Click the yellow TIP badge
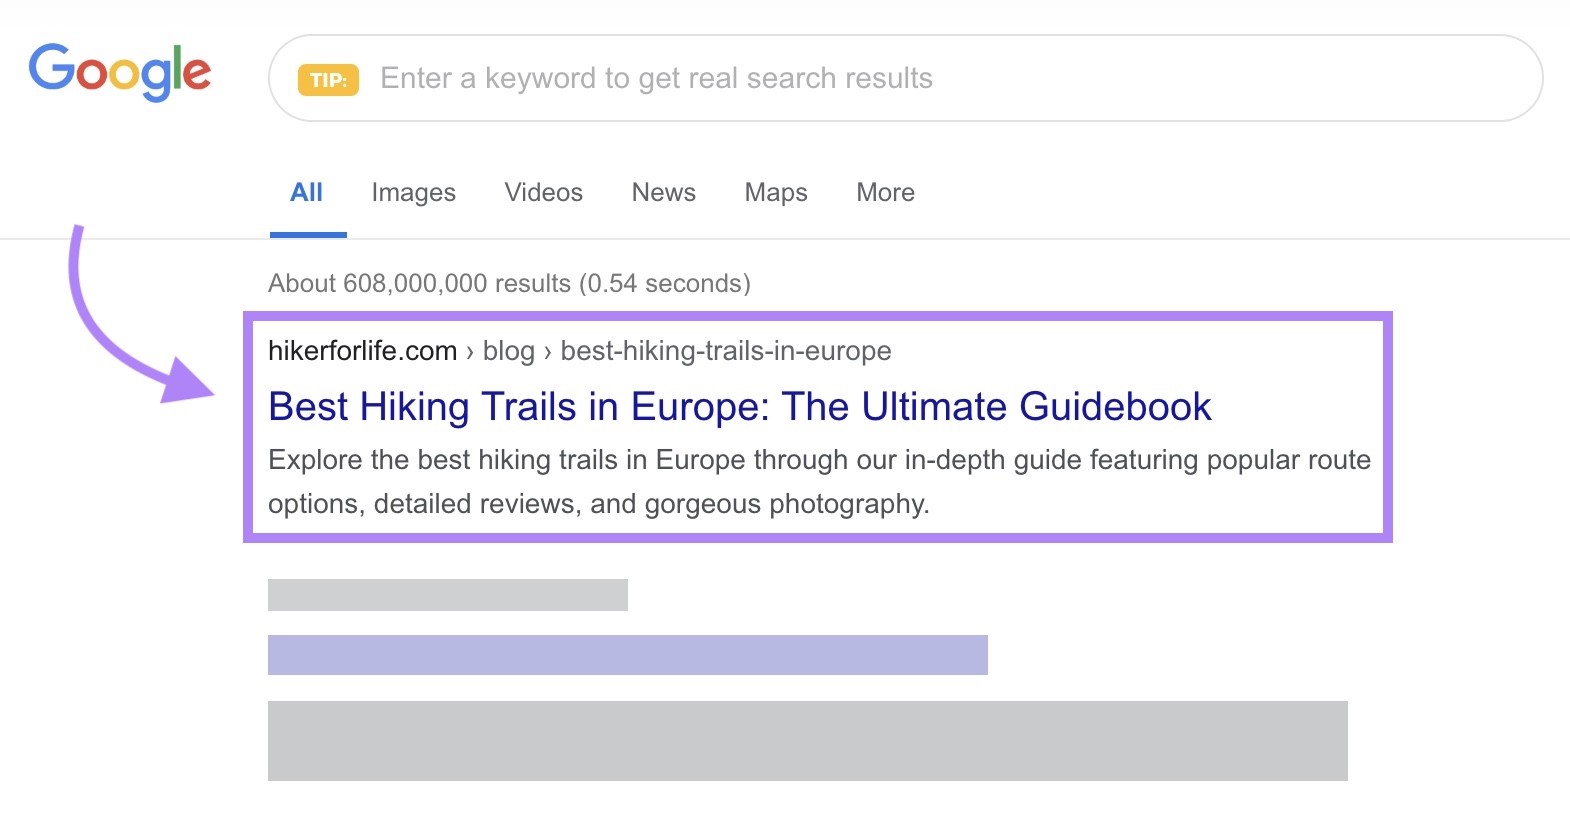Screen dimensions: 1570x820 coord(328,78)
